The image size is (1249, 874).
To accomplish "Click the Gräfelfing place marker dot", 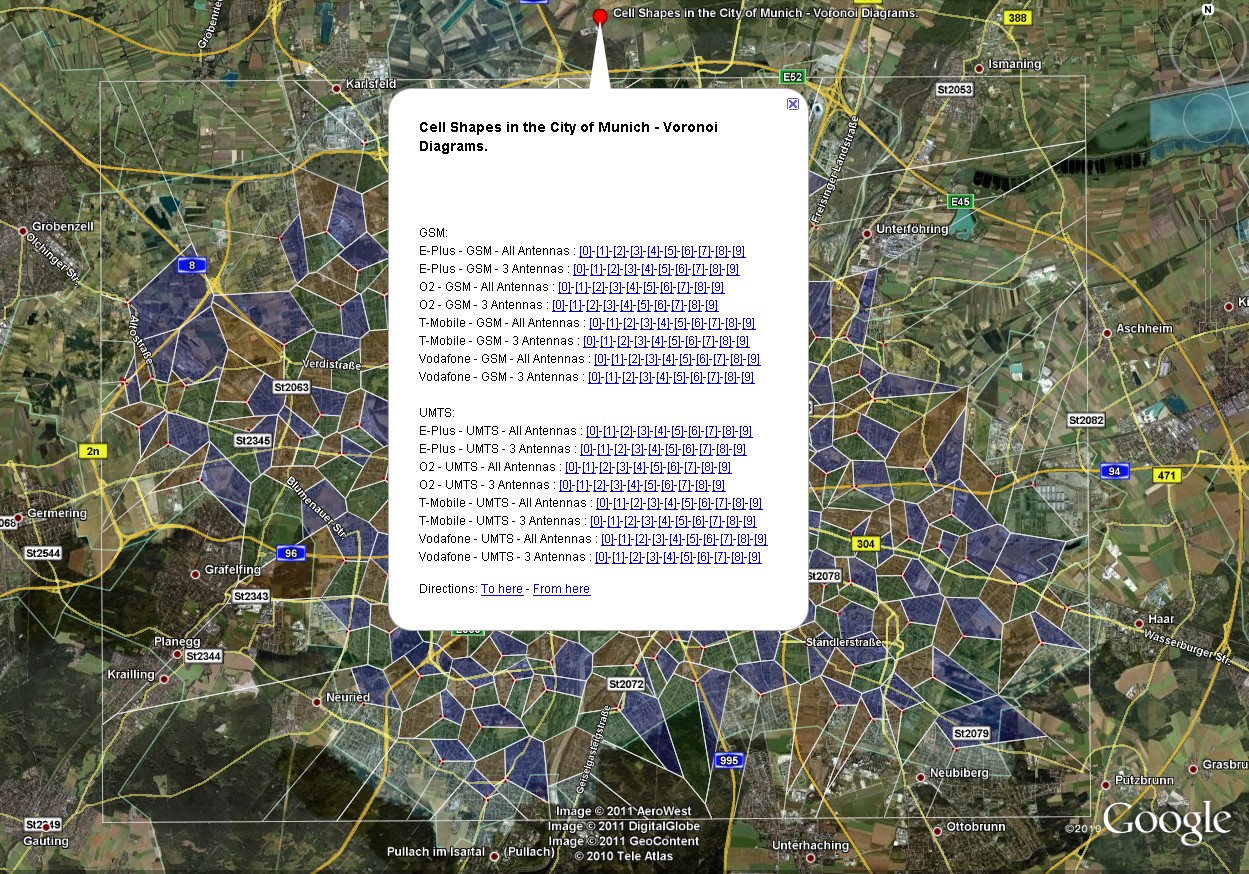I will point(195,574).
